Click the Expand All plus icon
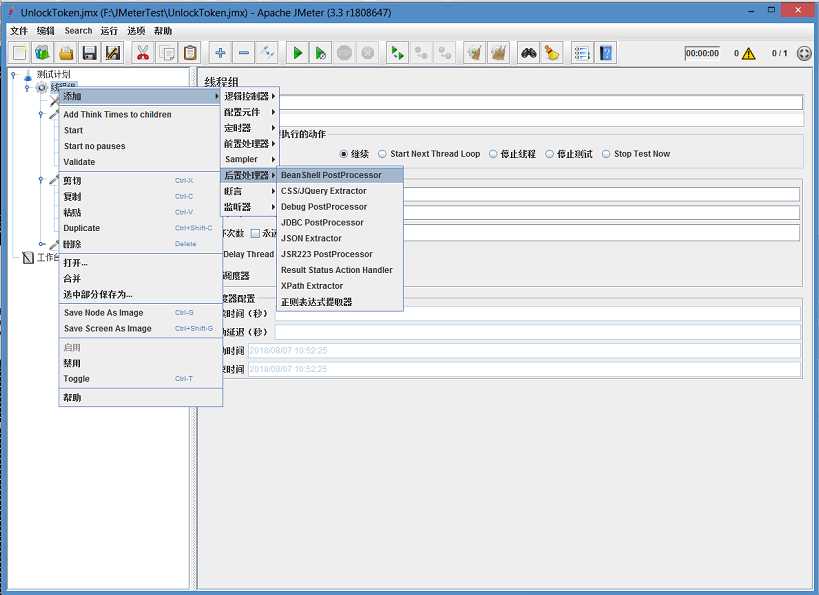Image resolution: width=819 pixels, height=595 pixels. pos(220,53)
